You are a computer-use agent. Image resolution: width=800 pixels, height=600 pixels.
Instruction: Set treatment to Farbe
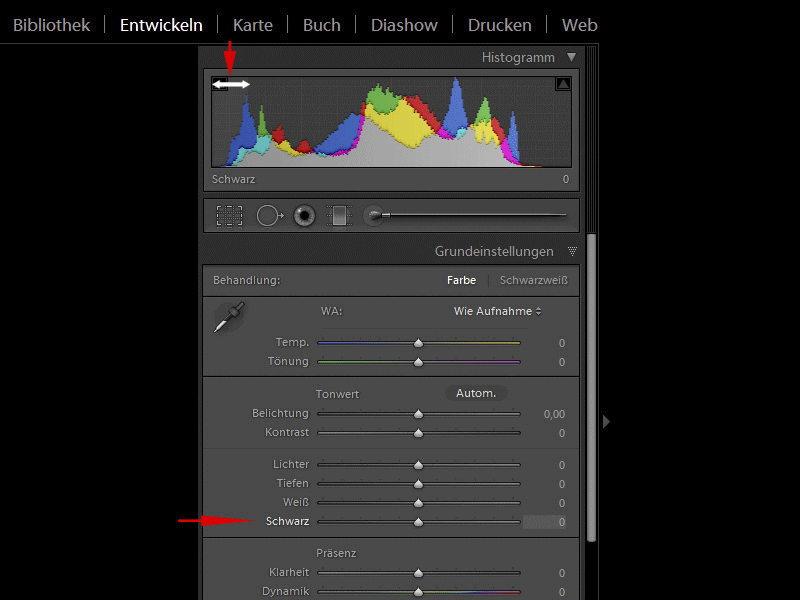pos(461,280)
